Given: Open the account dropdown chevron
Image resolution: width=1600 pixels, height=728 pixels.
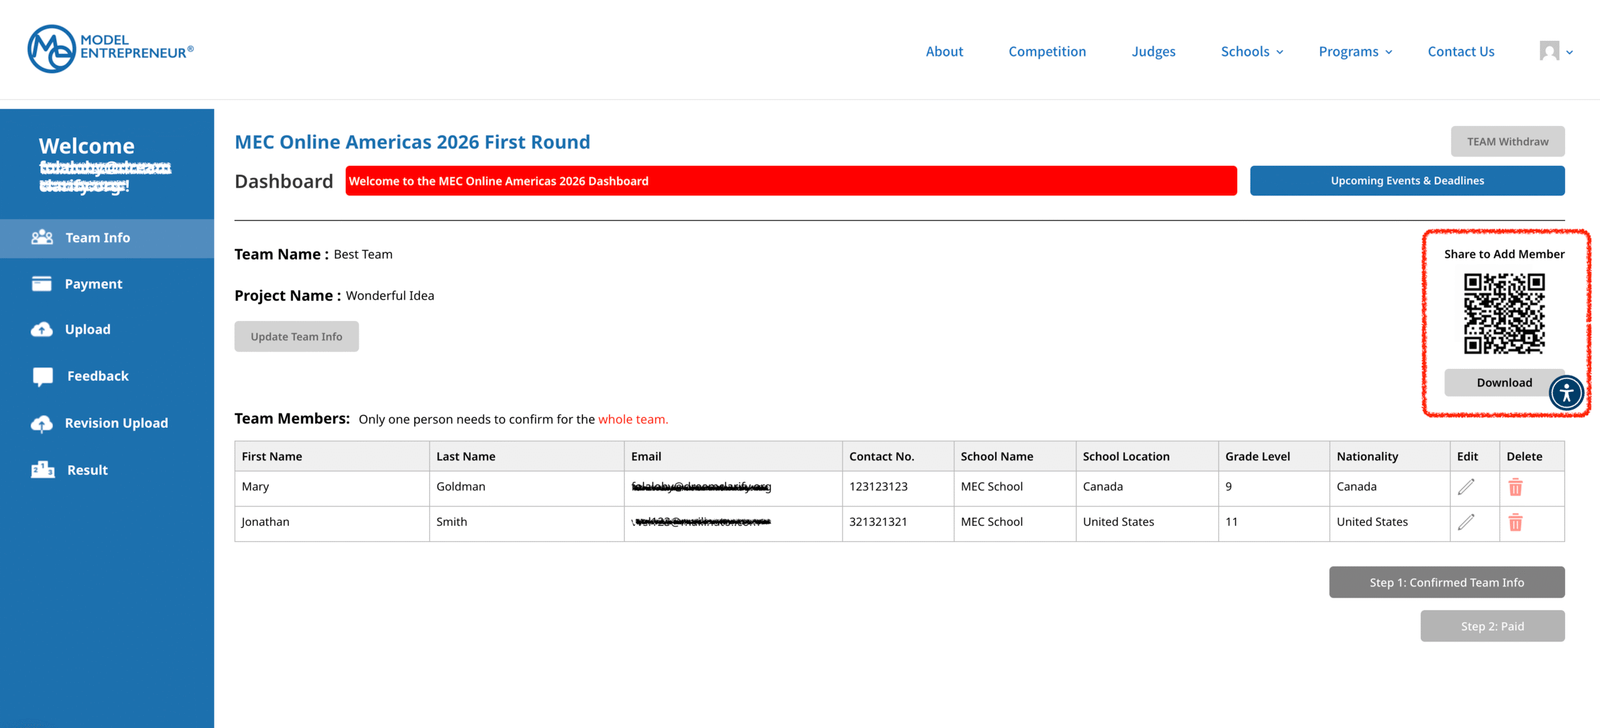Looking at the screenshot, I should pos(1570,52).
